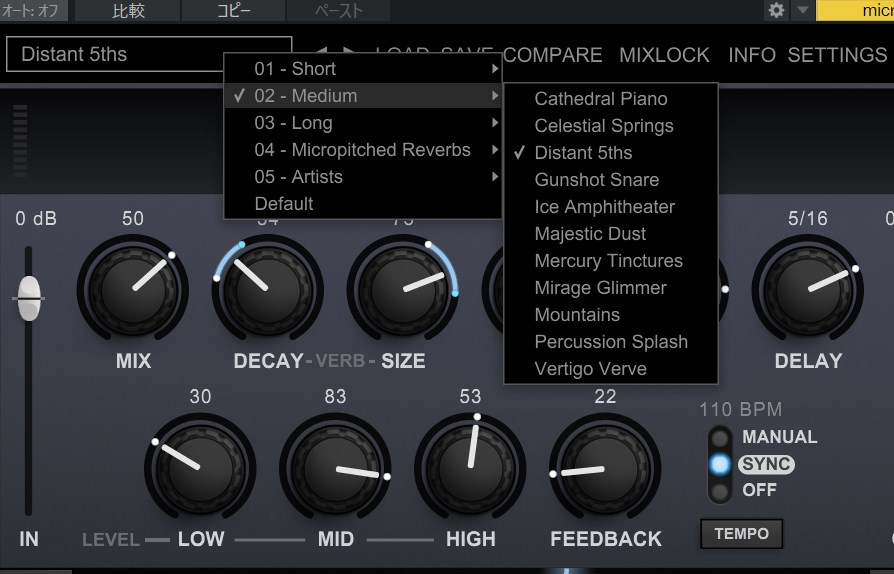Expand the 04 - Micropitched Reverbs submenu
The image size is (894, 574).
tap(362, 150)
